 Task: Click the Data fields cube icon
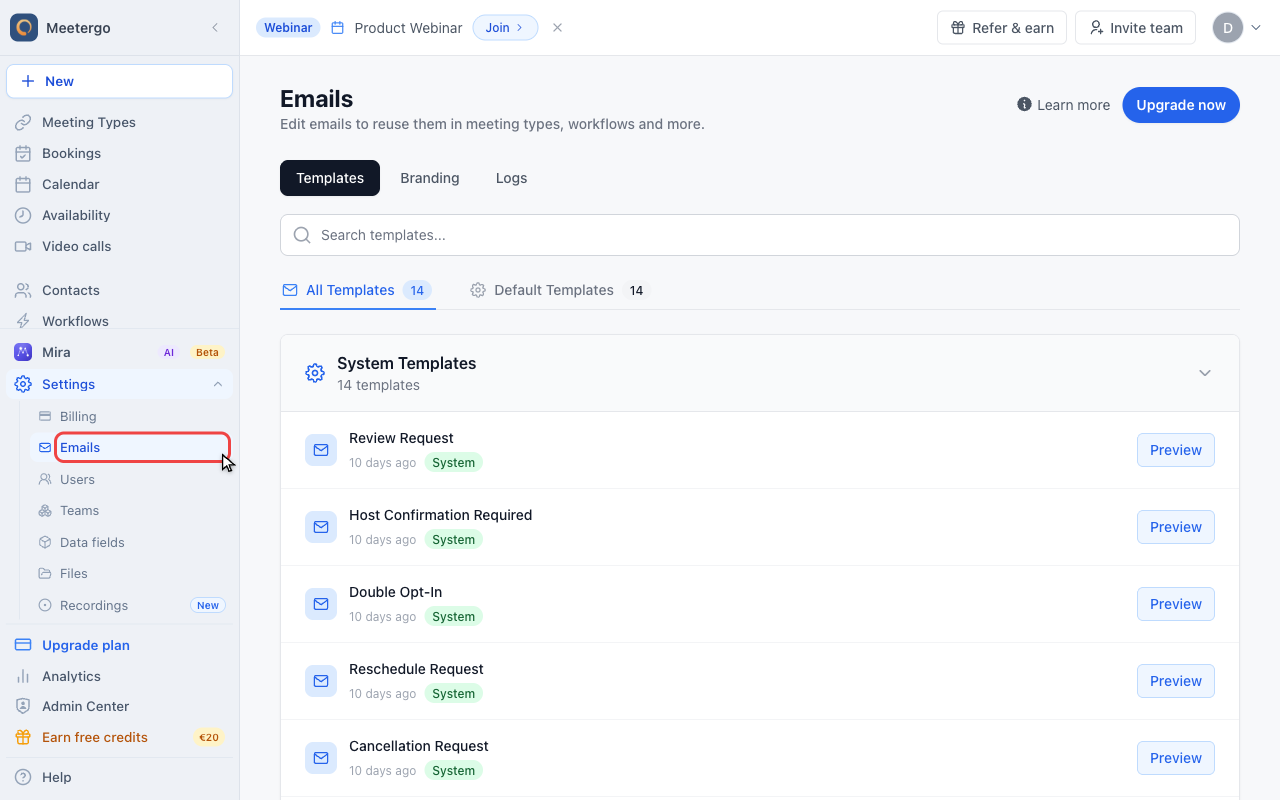tap(45, 542)
